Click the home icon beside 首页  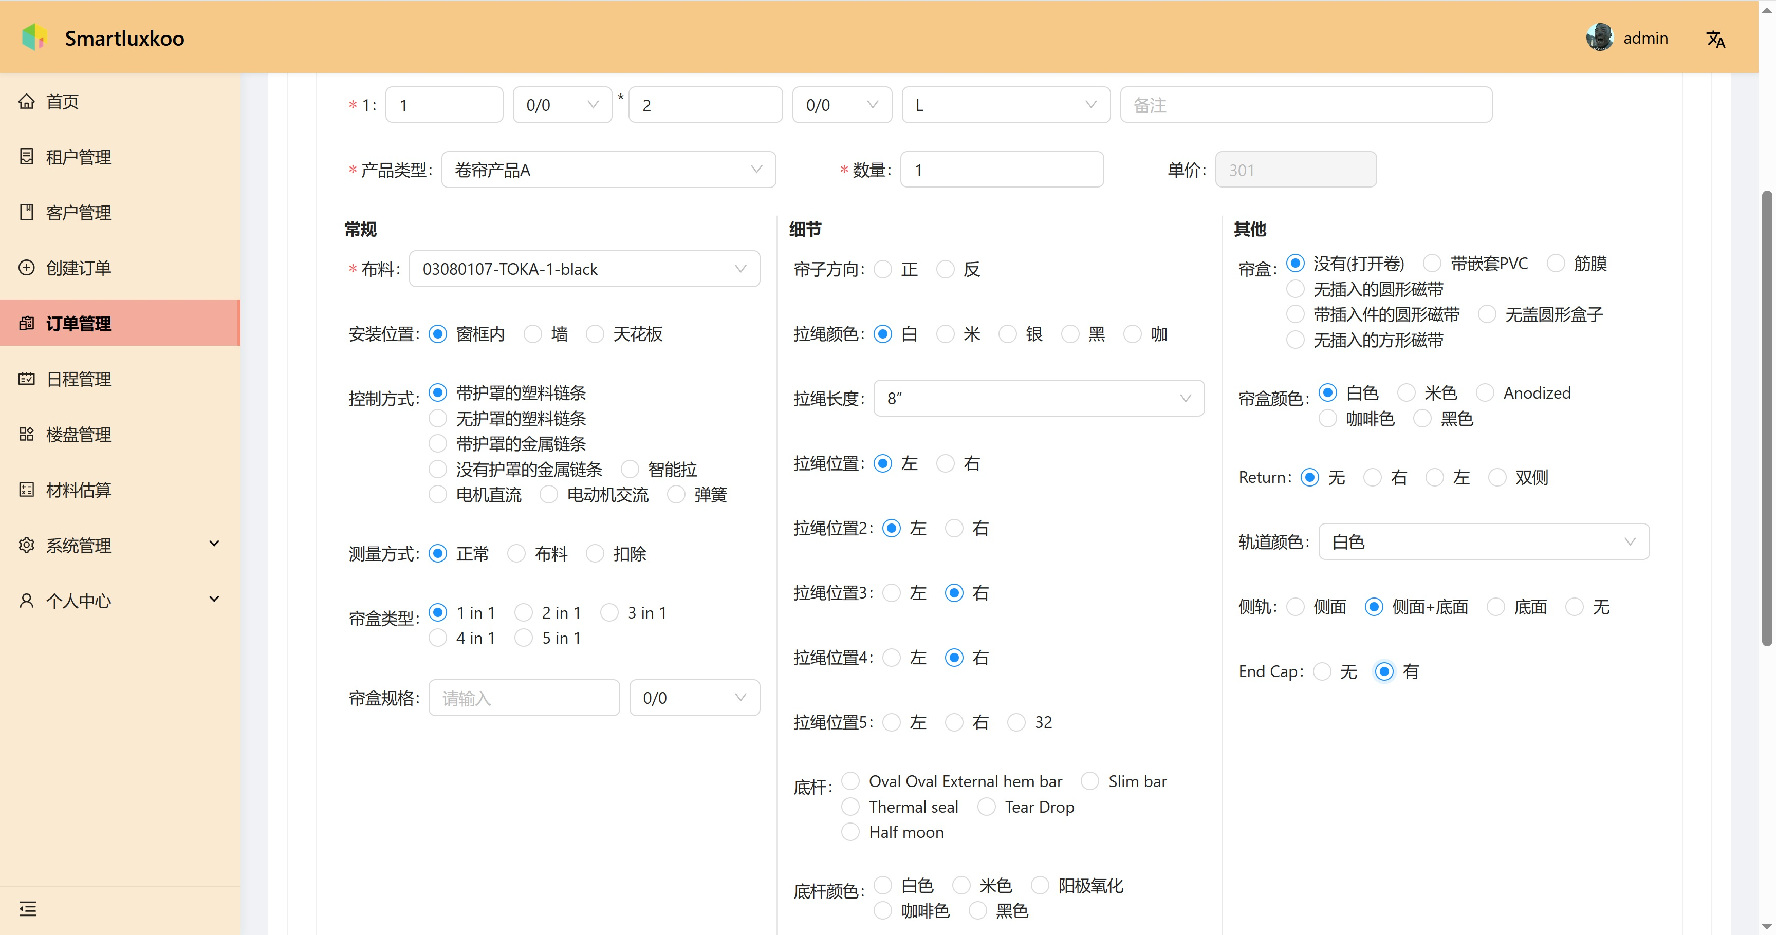(27, 102)
